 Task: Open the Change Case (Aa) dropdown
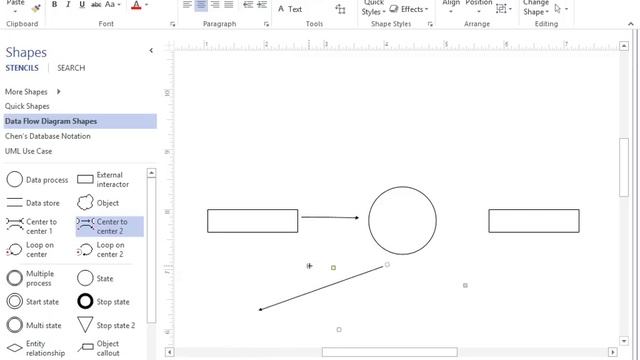point(113,4)
